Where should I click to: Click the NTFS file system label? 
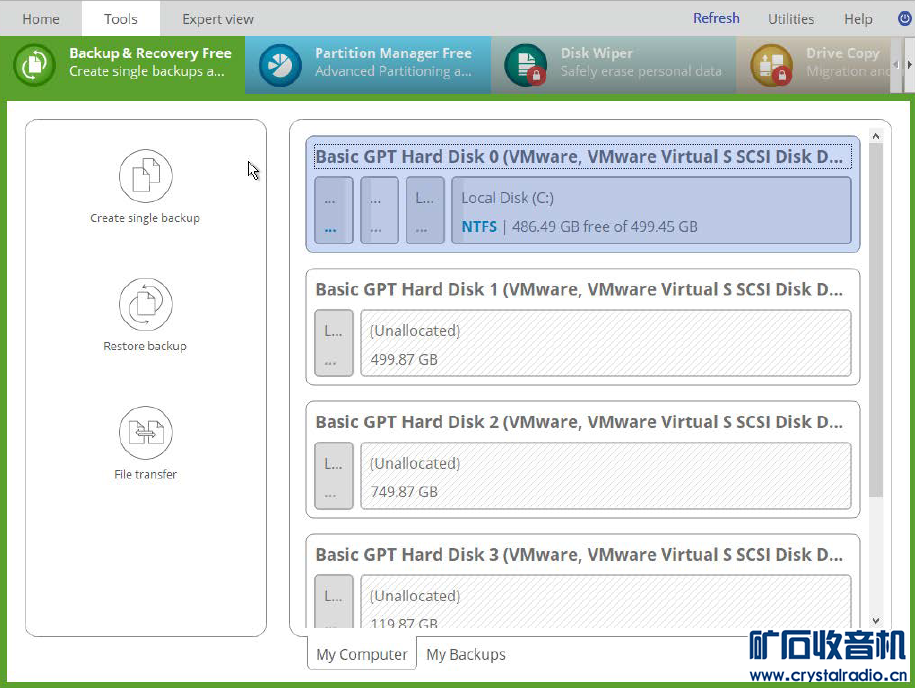479,226
